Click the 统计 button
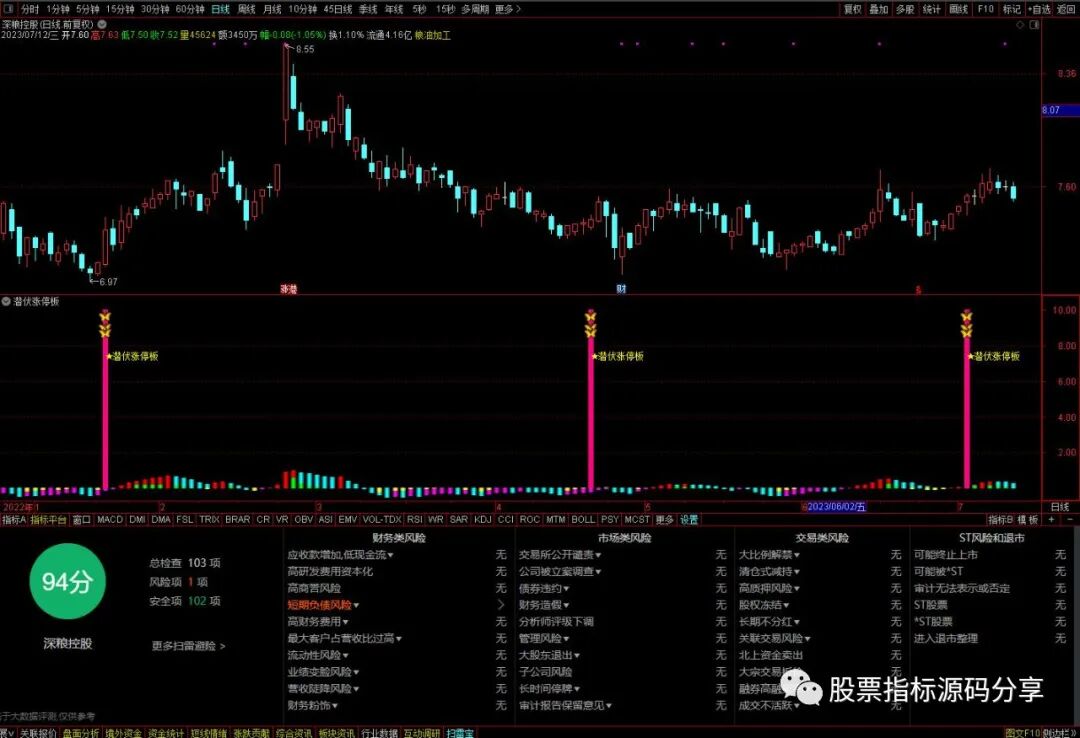The width and height of the screenshot is (1080, 738). [x=931, y=9]
